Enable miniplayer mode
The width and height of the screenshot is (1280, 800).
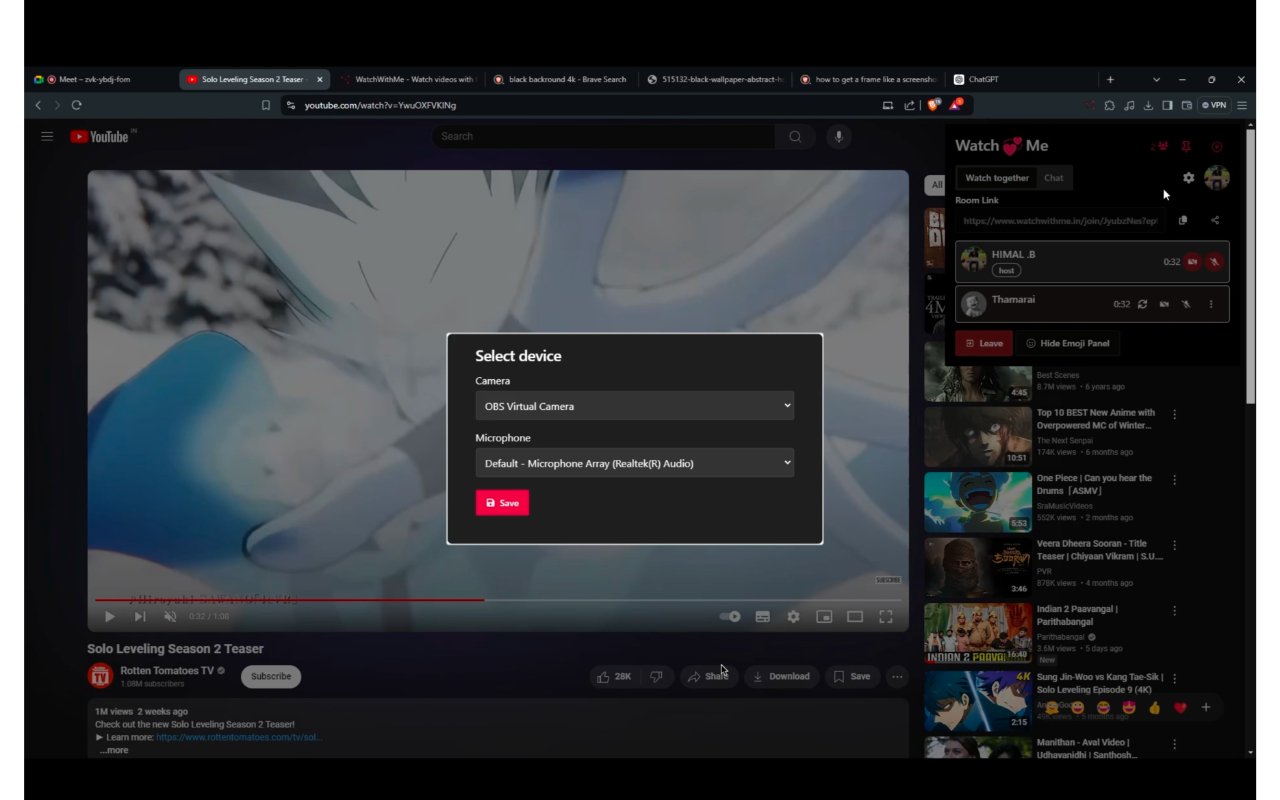click(x=824, y=617)
